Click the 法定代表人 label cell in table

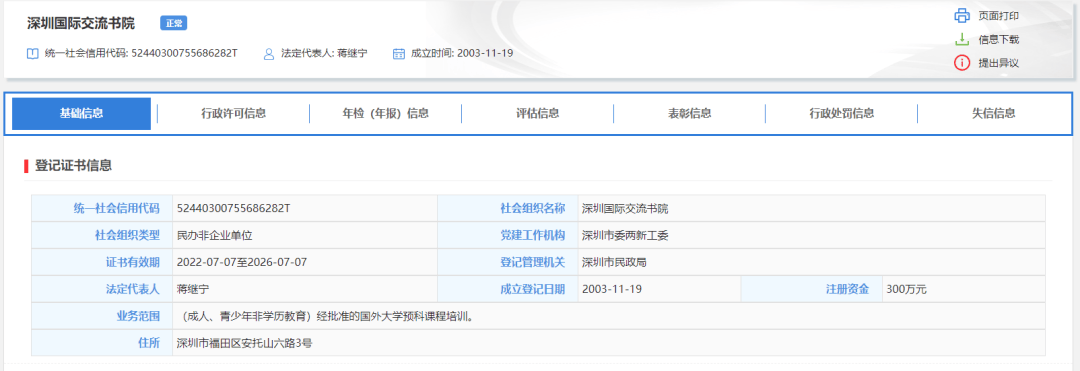click(102, 289)
